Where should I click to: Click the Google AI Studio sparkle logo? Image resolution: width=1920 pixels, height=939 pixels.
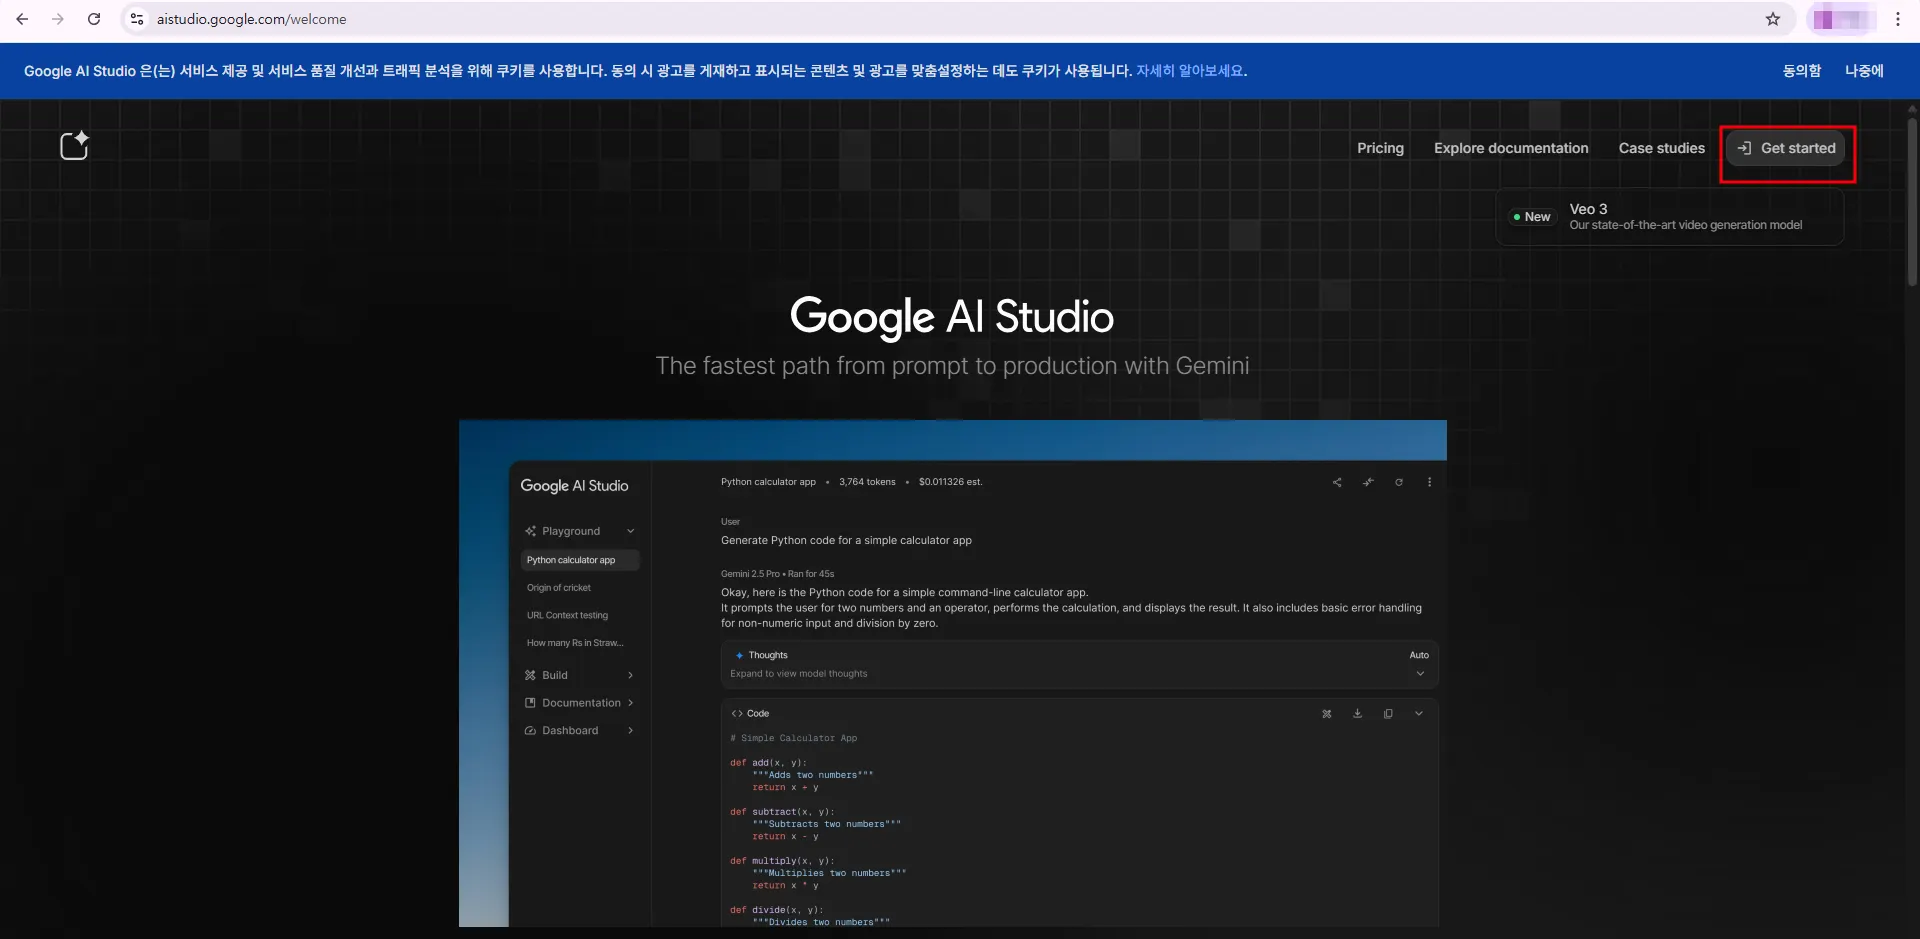pyautogui.click(x=74, y=146)
